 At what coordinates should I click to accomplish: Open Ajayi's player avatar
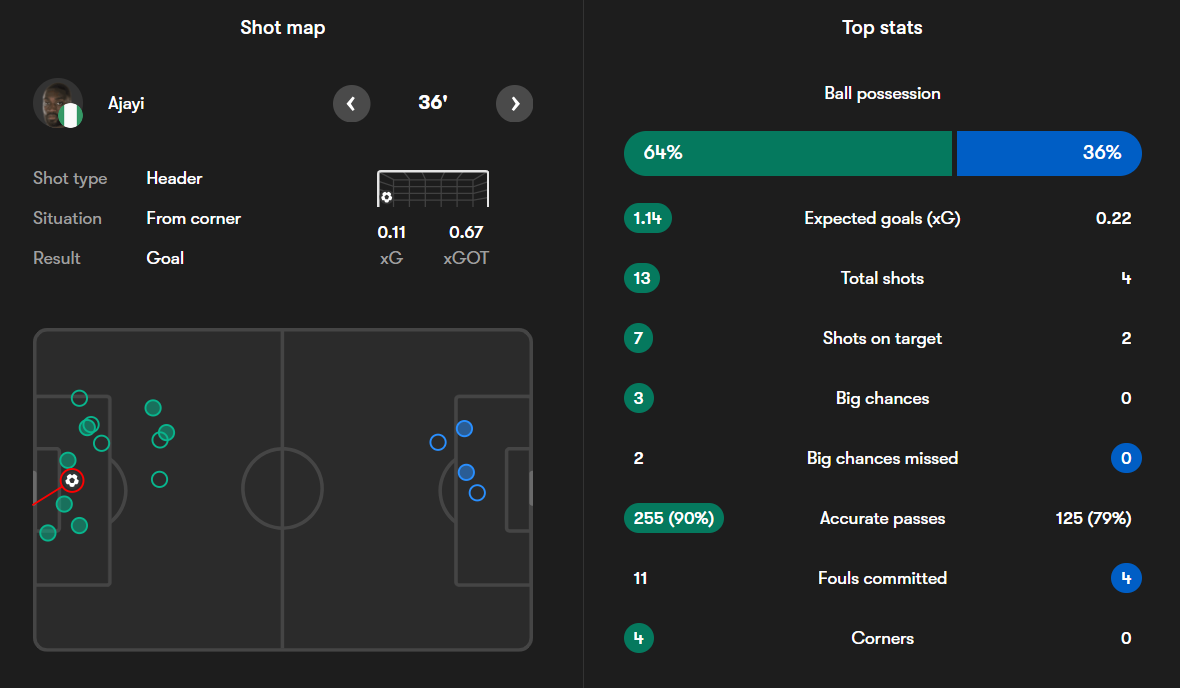(x=58, y=103)
